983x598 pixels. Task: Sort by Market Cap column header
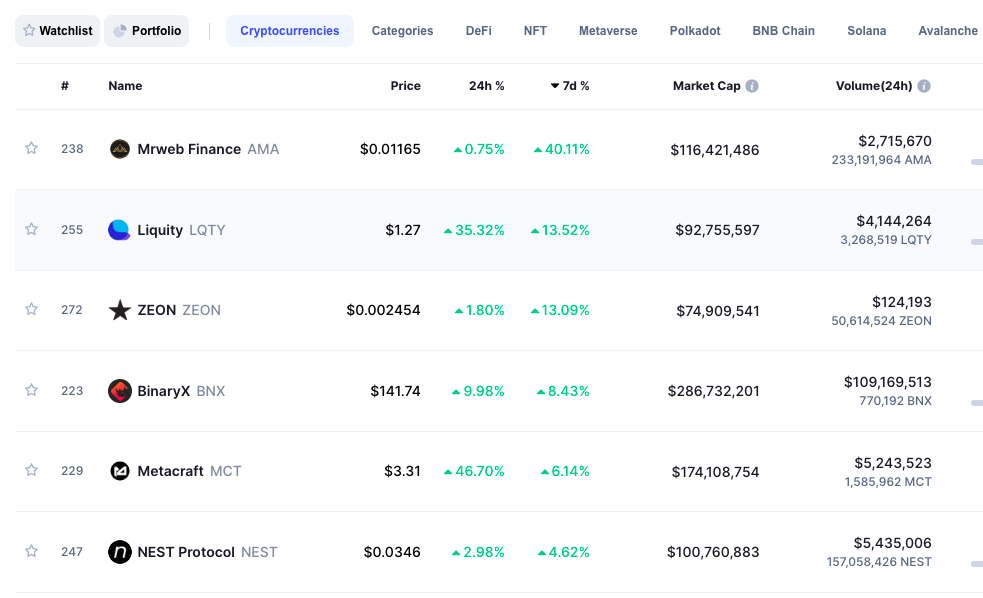pos(707,86)
